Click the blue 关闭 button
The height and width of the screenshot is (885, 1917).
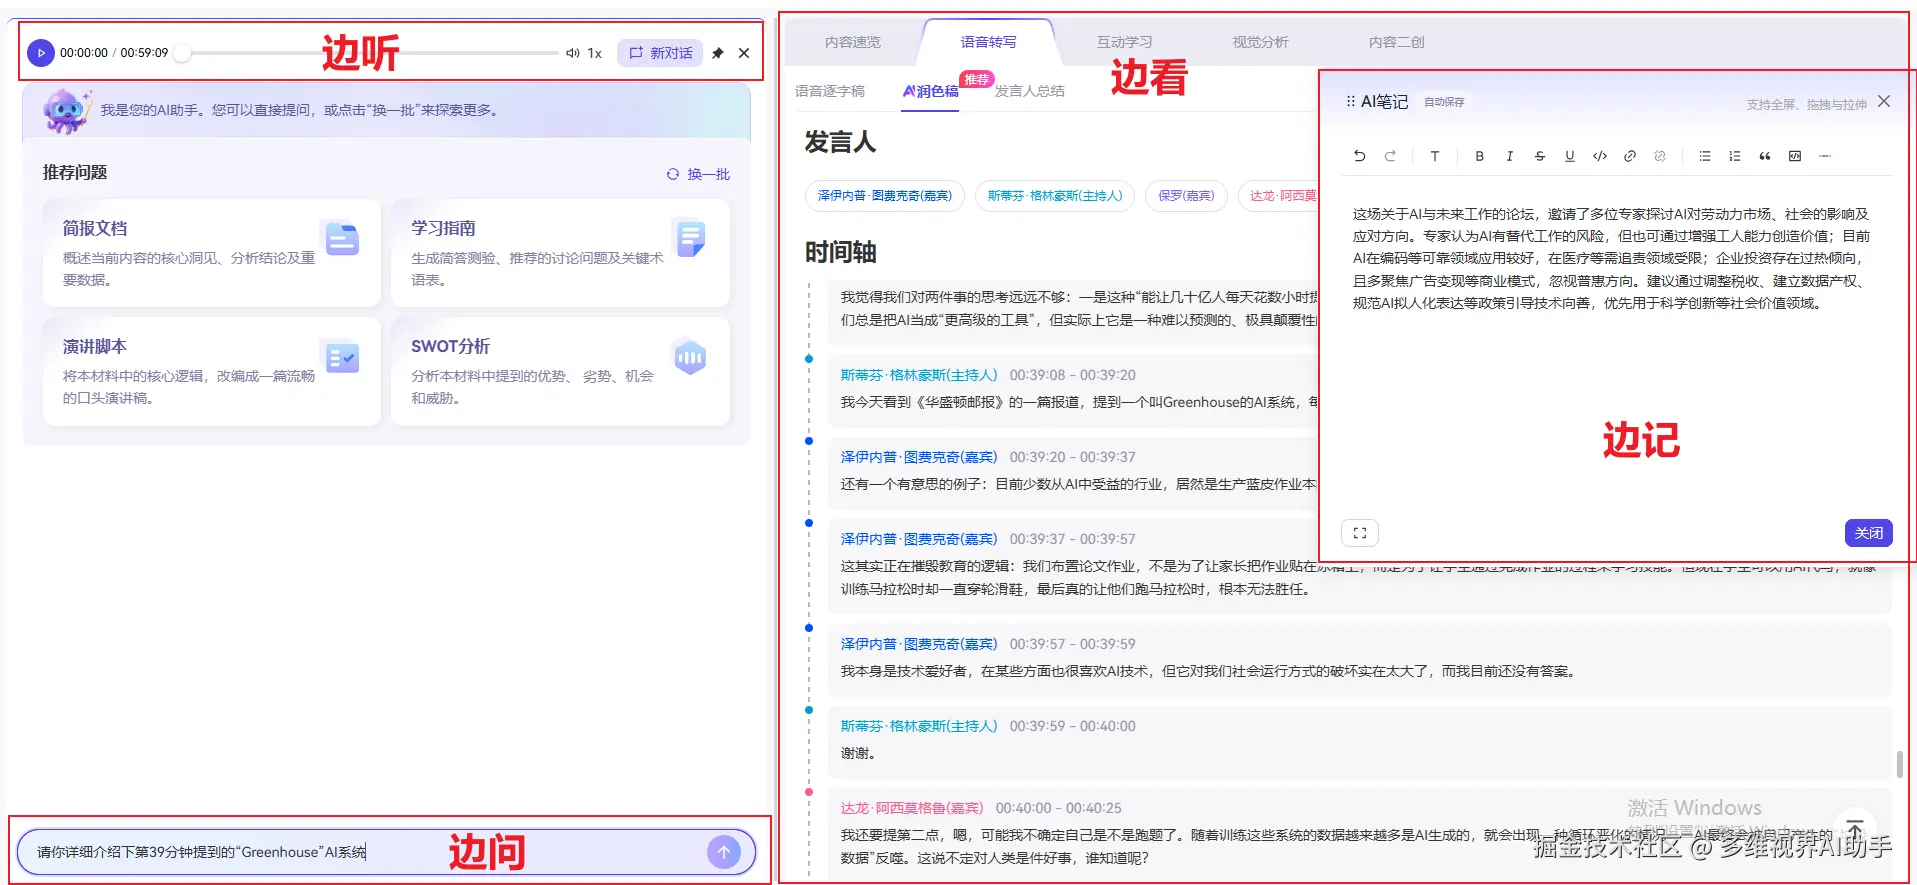coord(1868,533)
